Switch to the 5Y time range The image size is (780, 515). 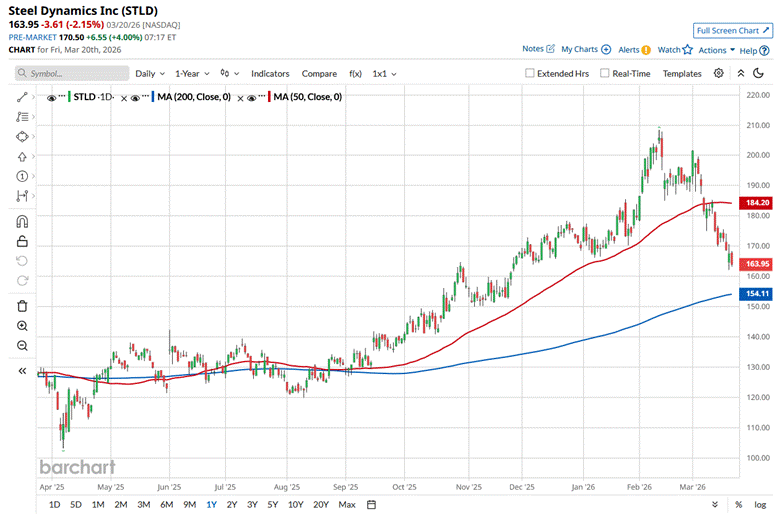pos(272,504)
